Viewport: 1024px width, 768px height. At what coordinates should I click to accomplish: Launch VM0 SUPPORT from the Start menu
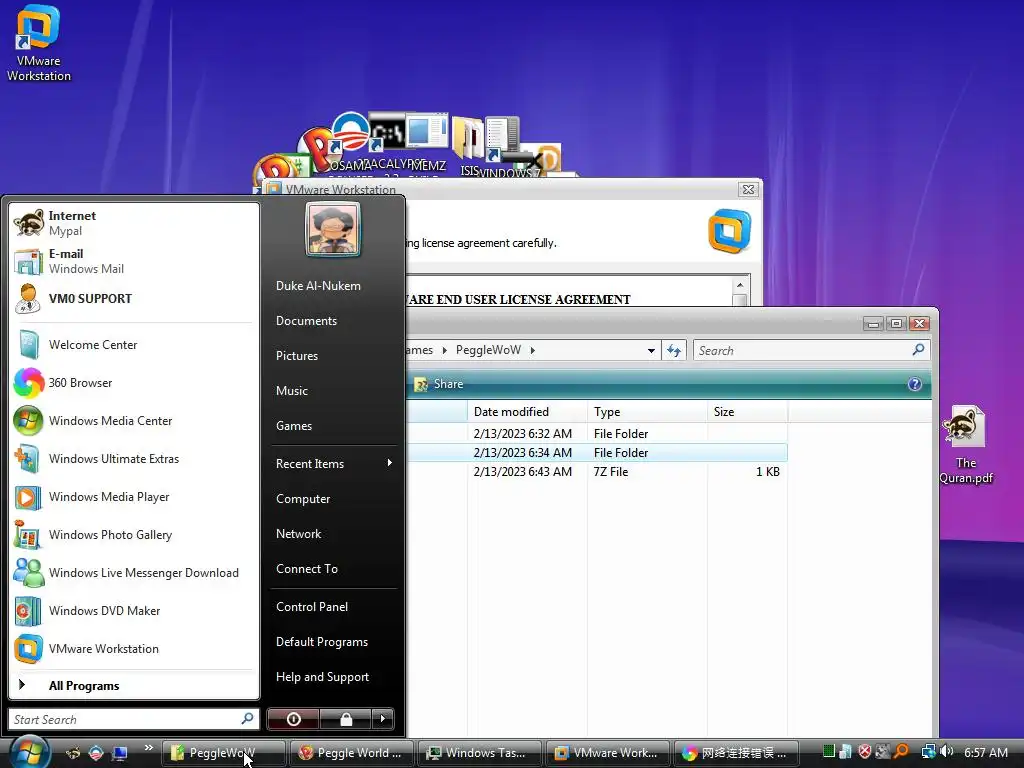coord(134,299)
